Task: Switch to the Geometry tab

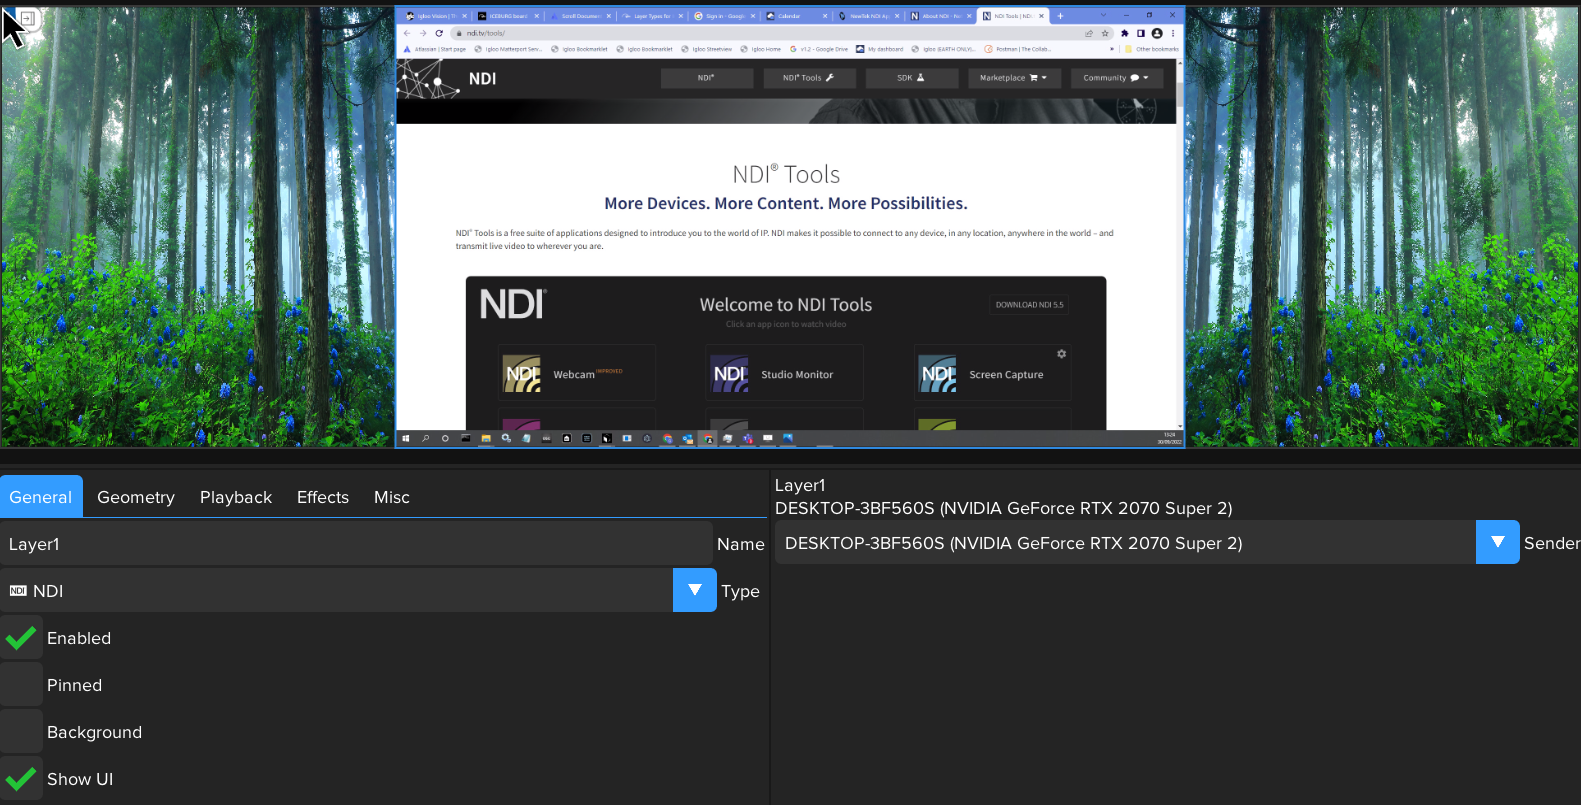Action: [136, 497]
